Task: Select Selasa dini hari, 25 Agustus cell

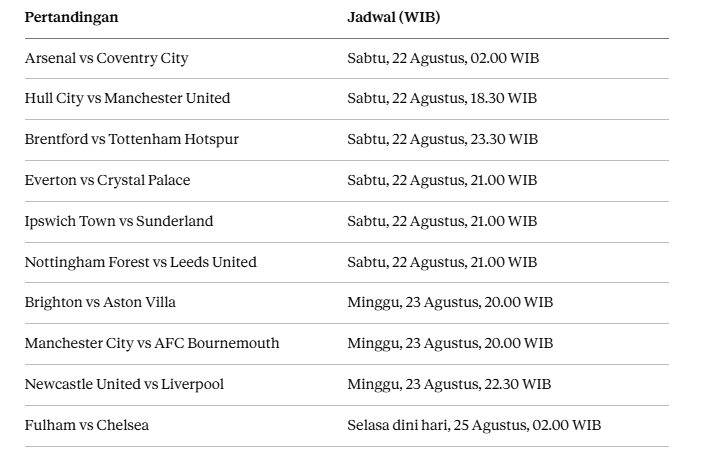Action: click(x=474, y=425)
